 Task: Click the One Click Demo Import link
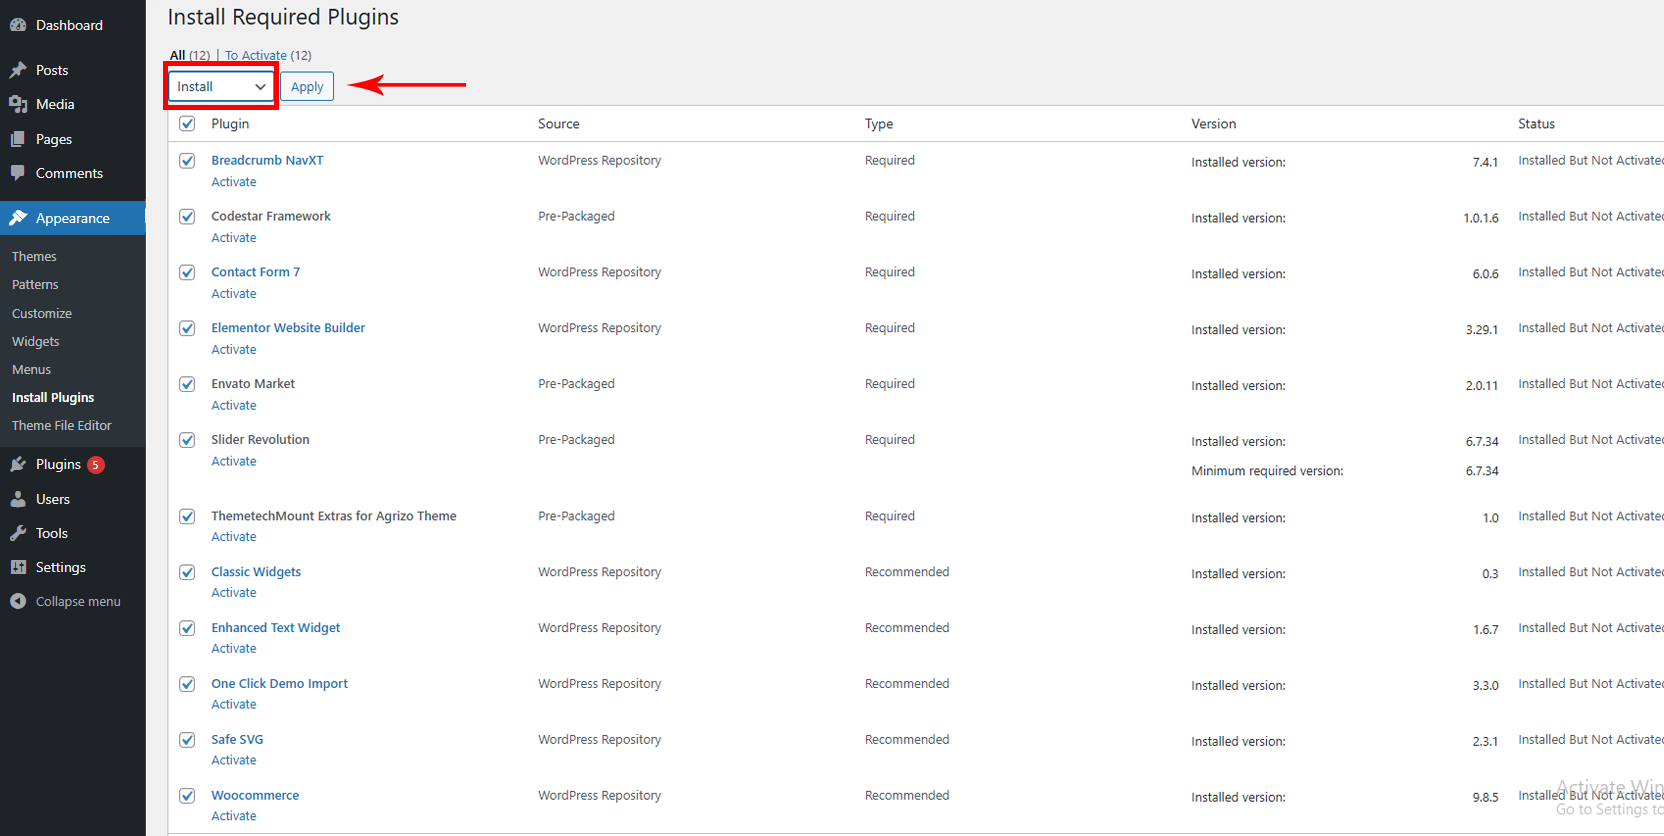[x=279, y=684]
